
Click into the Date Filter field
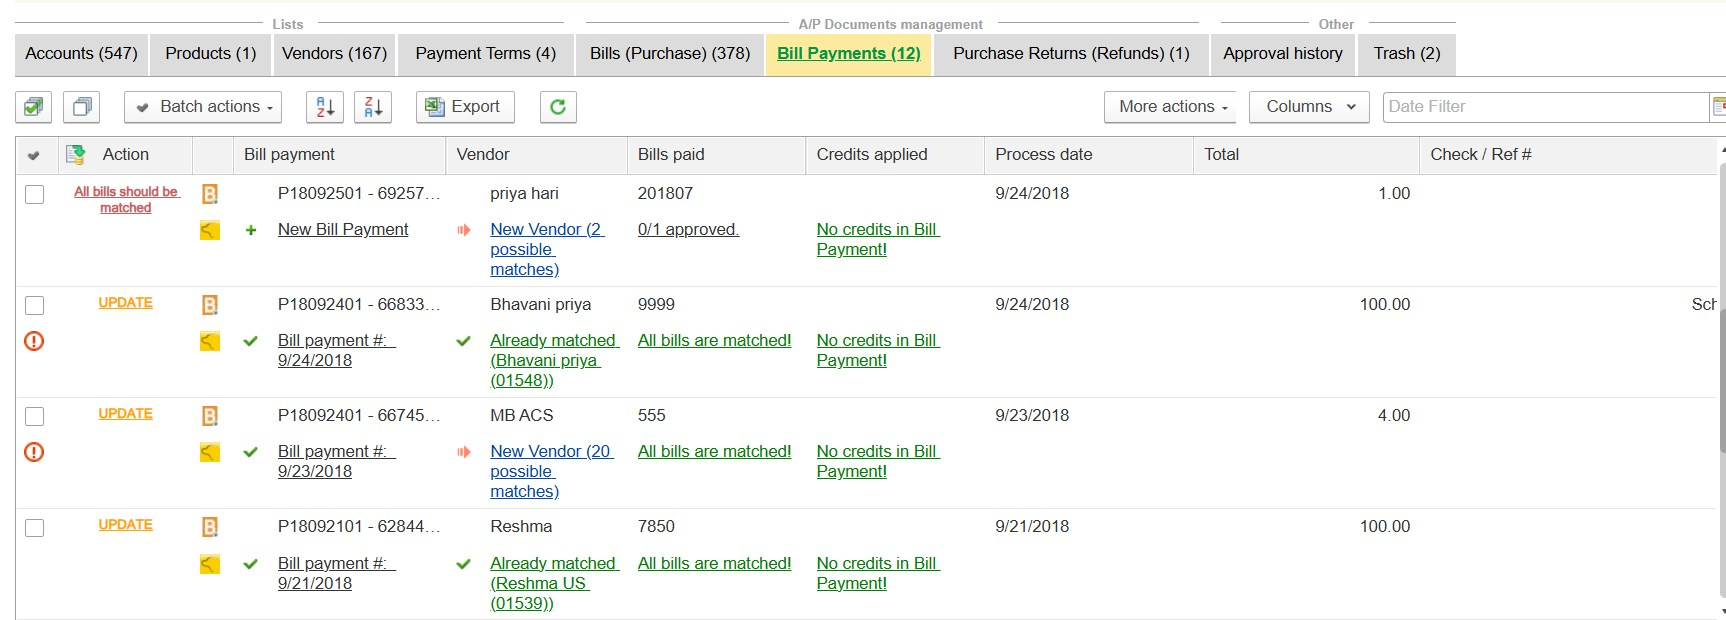click(x=1545, y=107)
